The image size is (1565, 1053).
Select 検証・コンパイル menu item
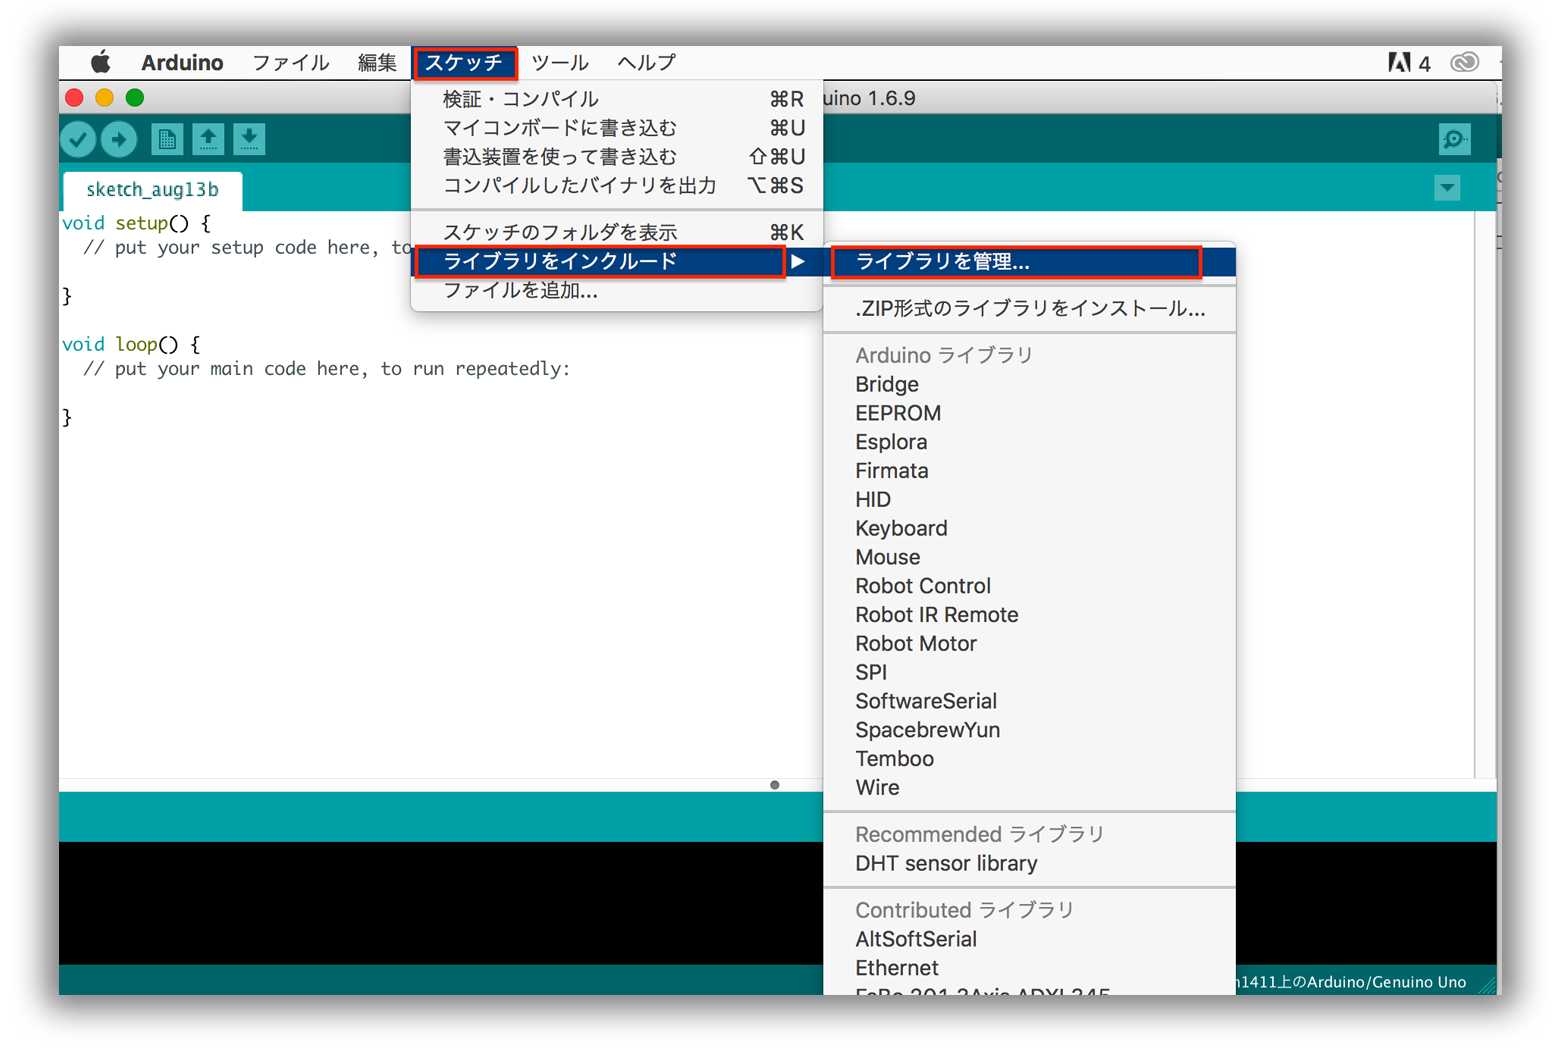coord(520,99)
